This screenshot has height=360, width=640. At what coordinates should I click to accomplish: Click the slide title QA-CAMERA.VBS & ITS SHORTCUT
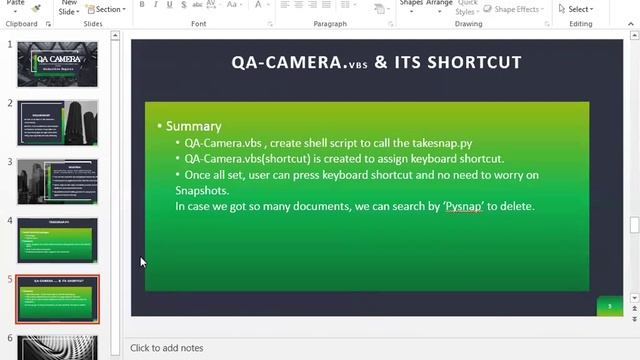tap(376, 62)
